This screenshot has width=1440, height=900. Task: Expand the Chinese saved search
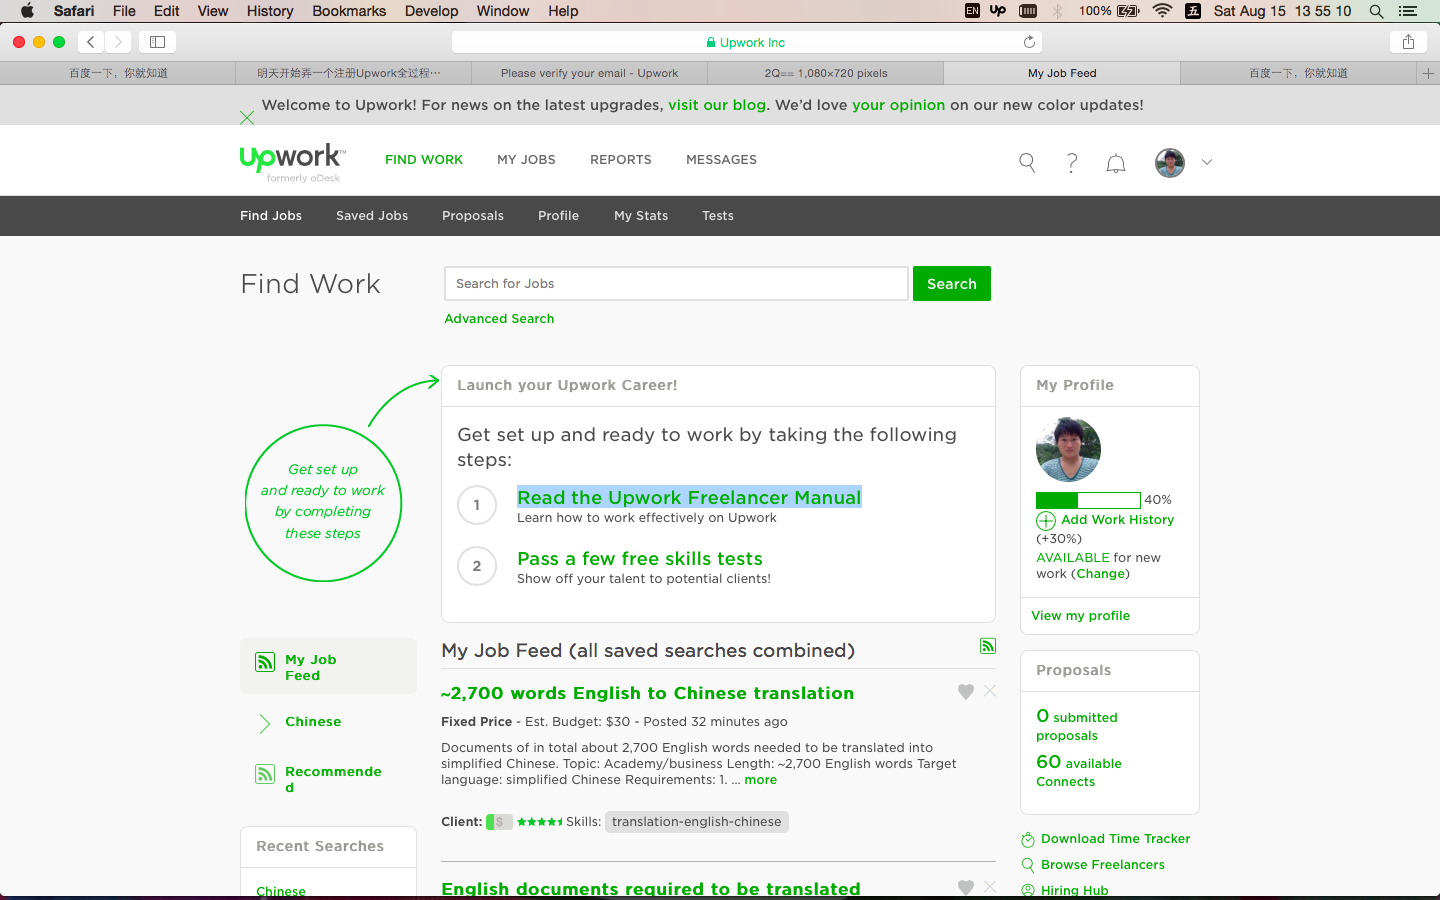(266, 721)
